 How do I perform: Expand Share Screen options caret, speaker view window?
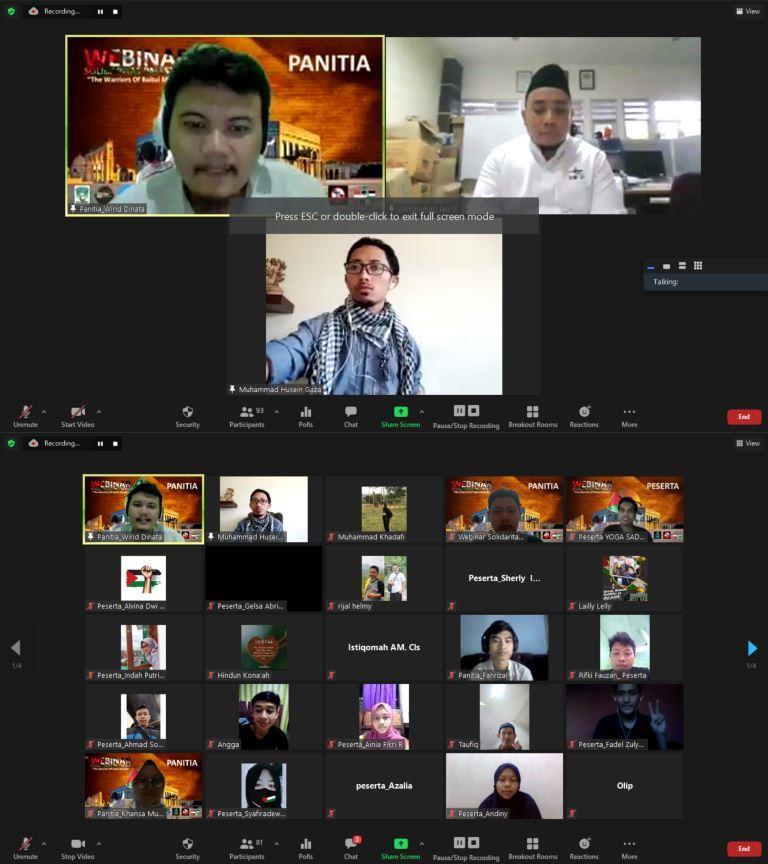point(421,412)
